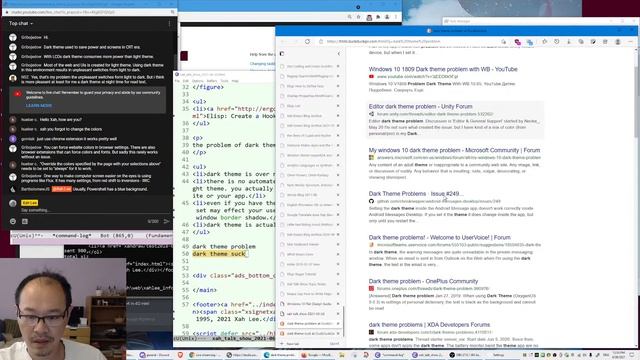Go back in the Edge window

click(283, 41)
